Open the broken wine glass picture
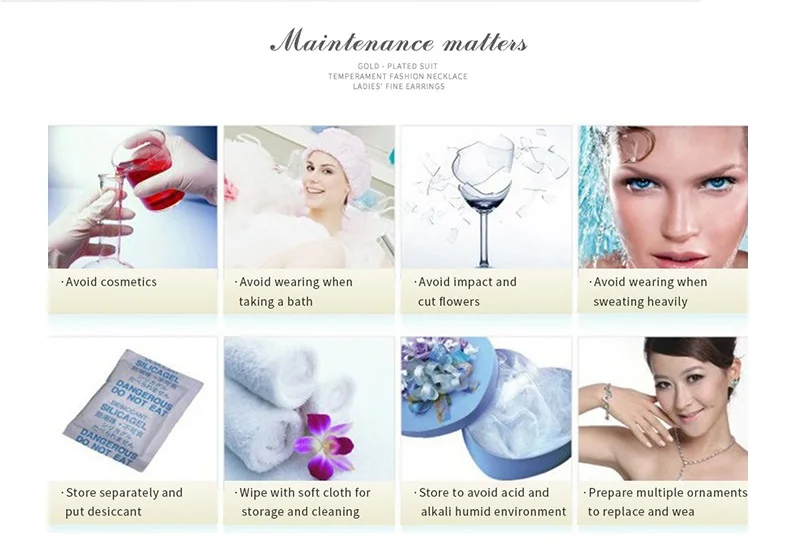The height and width of the screenshot is (550, 800). click(486, 197)
